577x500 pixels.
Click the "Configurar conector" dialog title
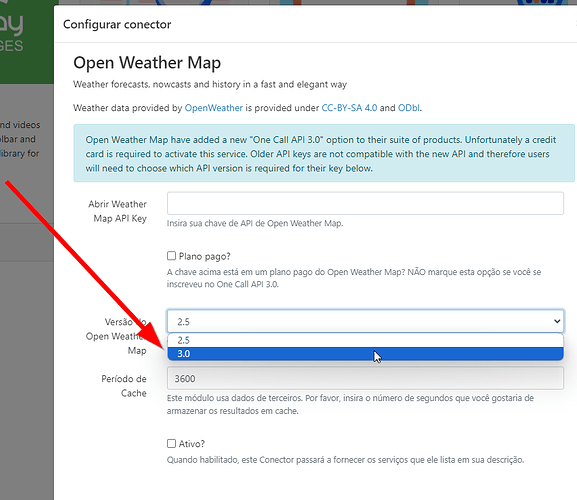117,24
